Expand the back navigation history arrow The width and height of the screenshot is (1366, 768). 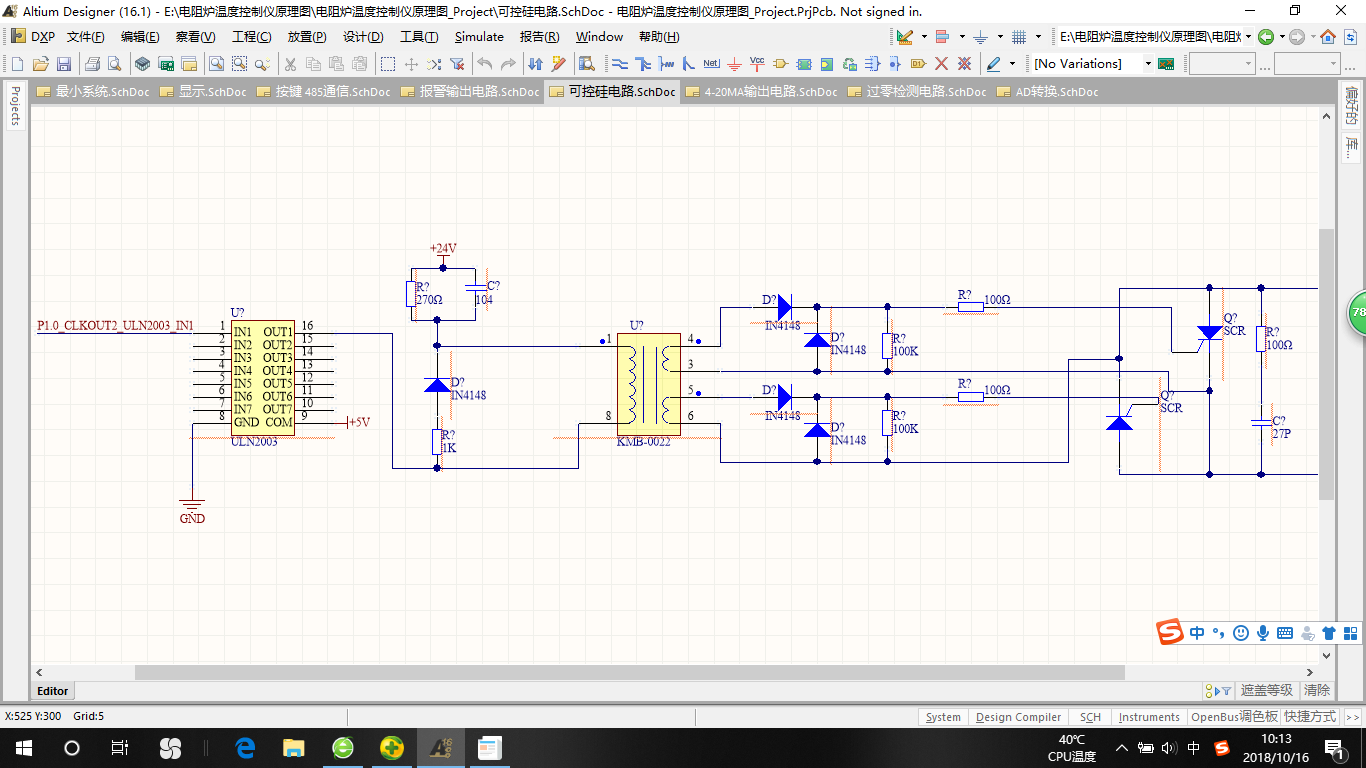pos(1281,37)
